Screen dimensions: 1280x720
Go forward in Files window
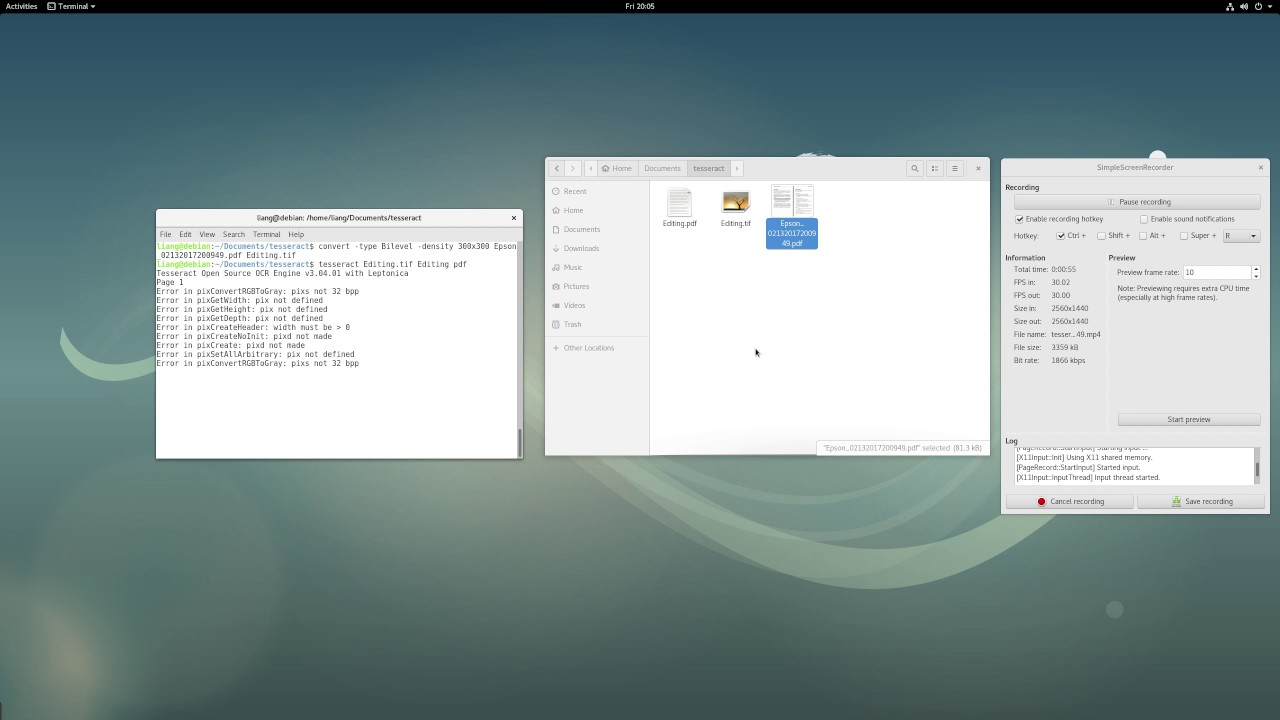[x=572, y=168]
